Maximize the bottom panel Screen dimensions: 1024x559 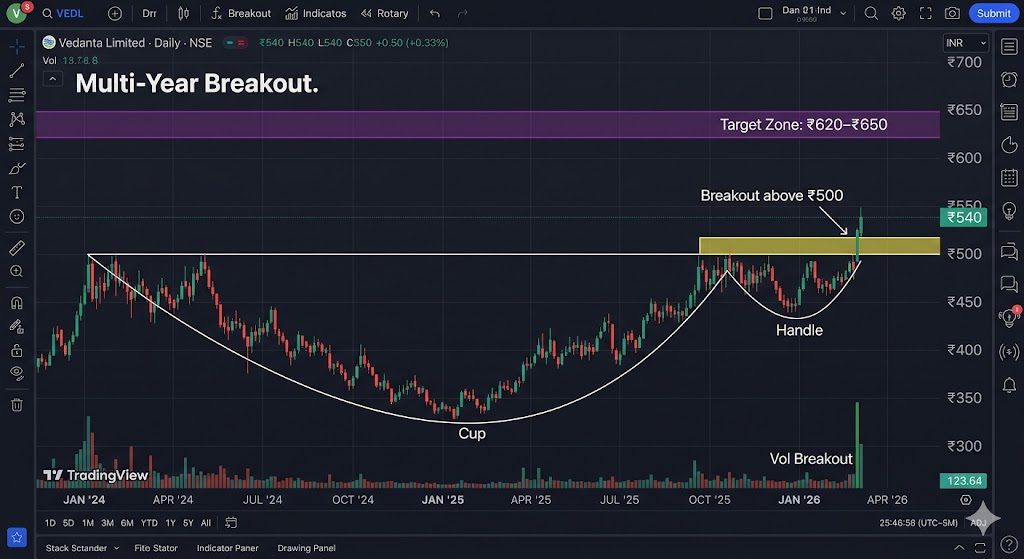980,547
